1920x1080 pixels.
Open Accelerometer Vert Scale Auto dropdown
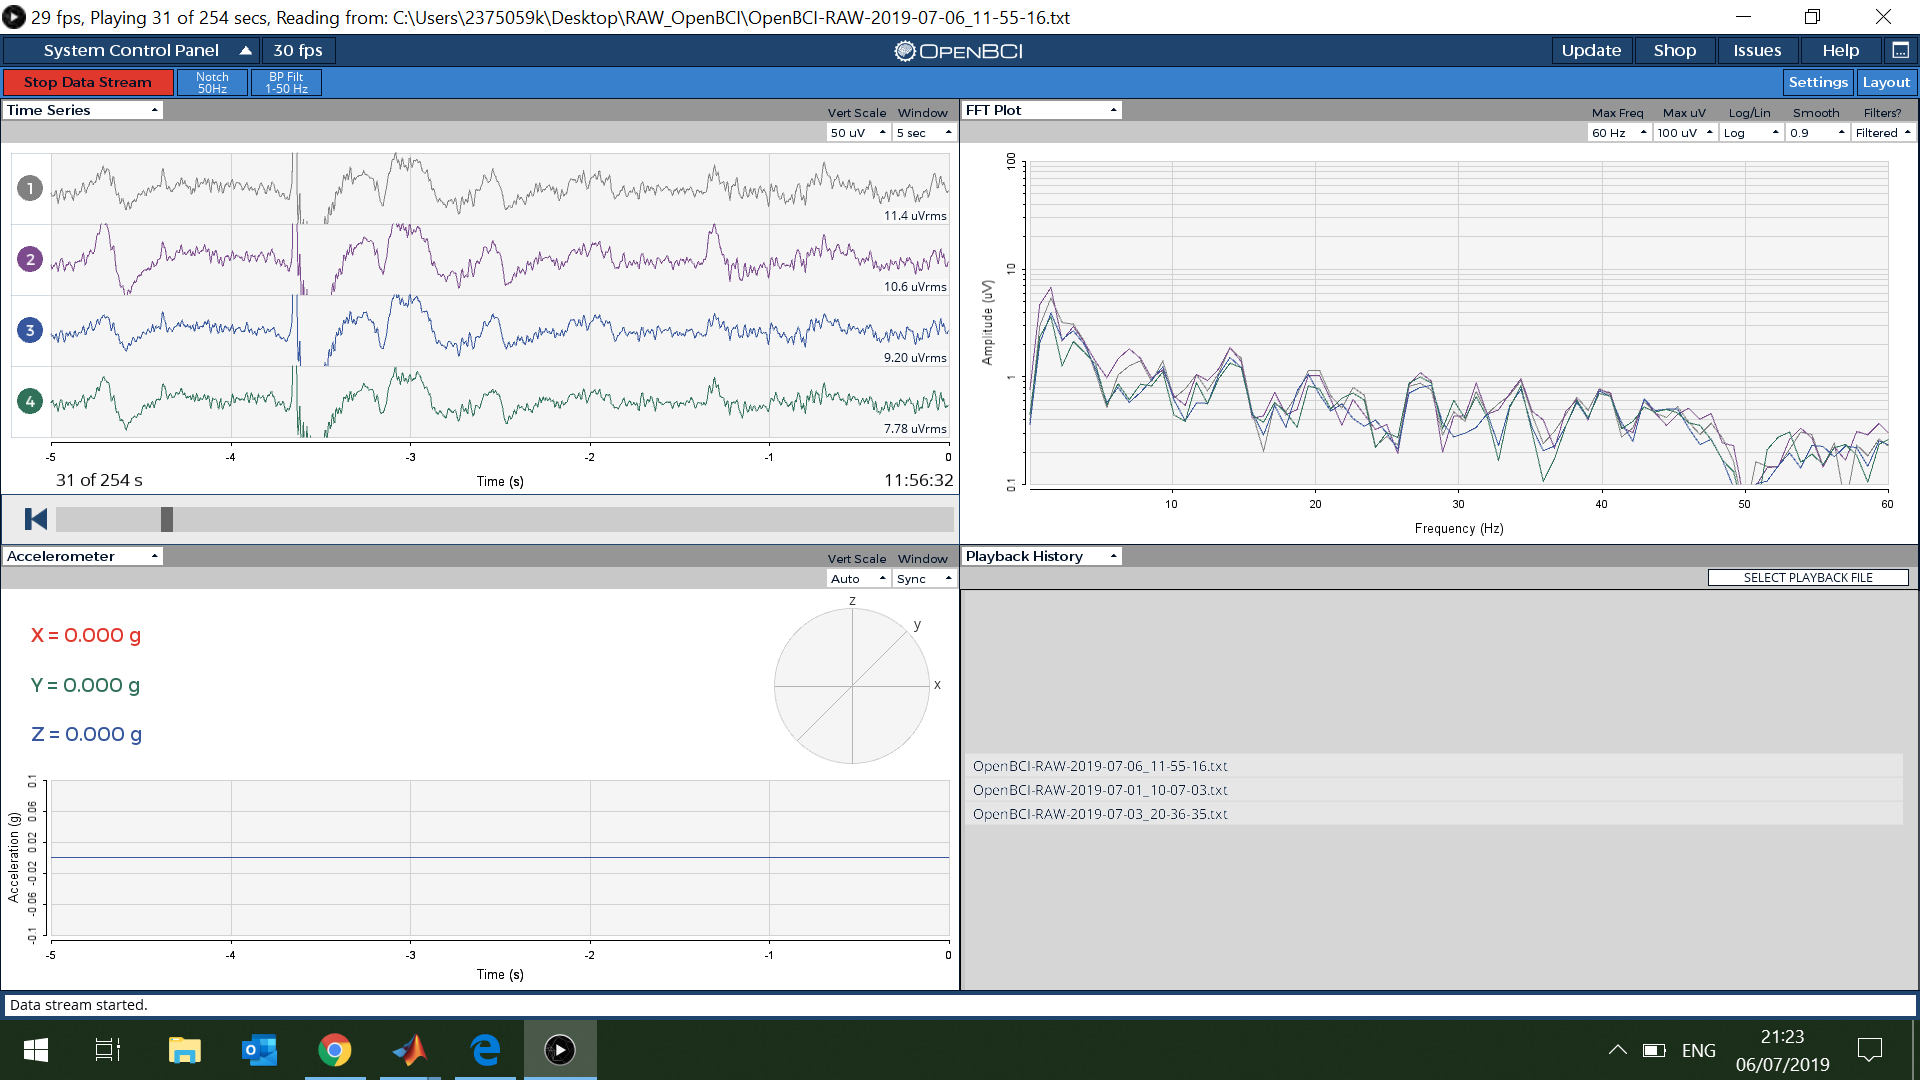click(858, 579)
